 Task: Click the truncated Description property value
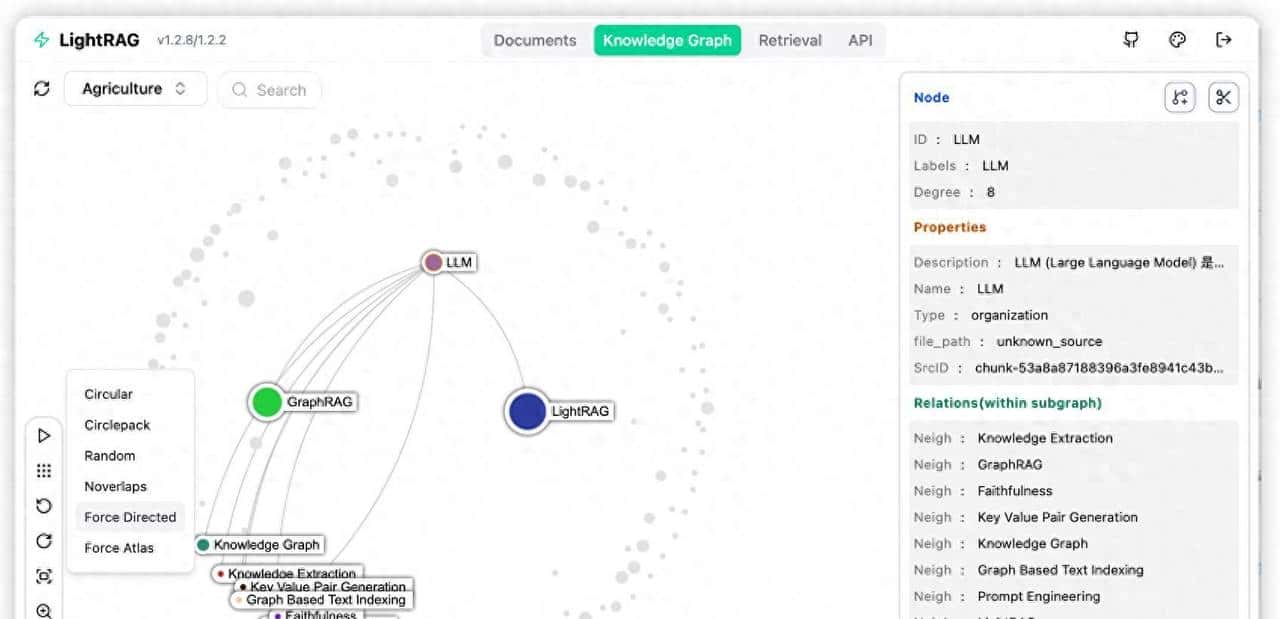1119,262
